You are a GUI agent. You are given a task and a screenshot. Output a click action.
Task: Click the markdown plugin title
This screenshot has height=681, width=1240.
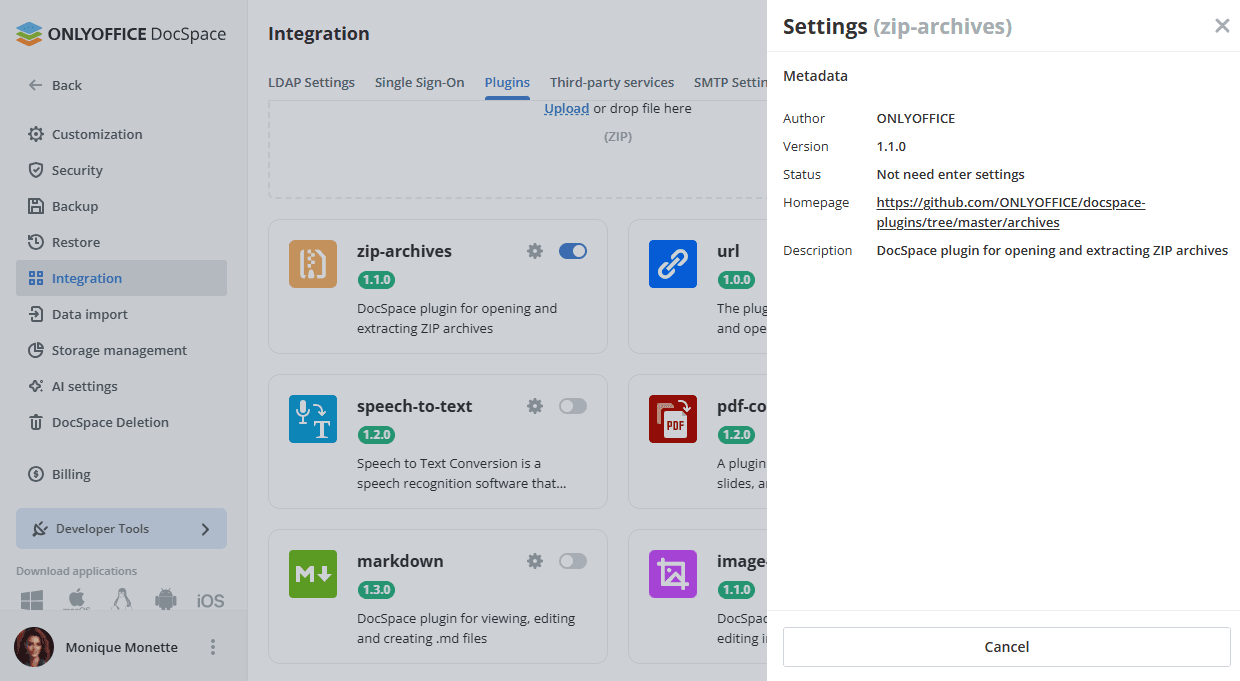400,561
